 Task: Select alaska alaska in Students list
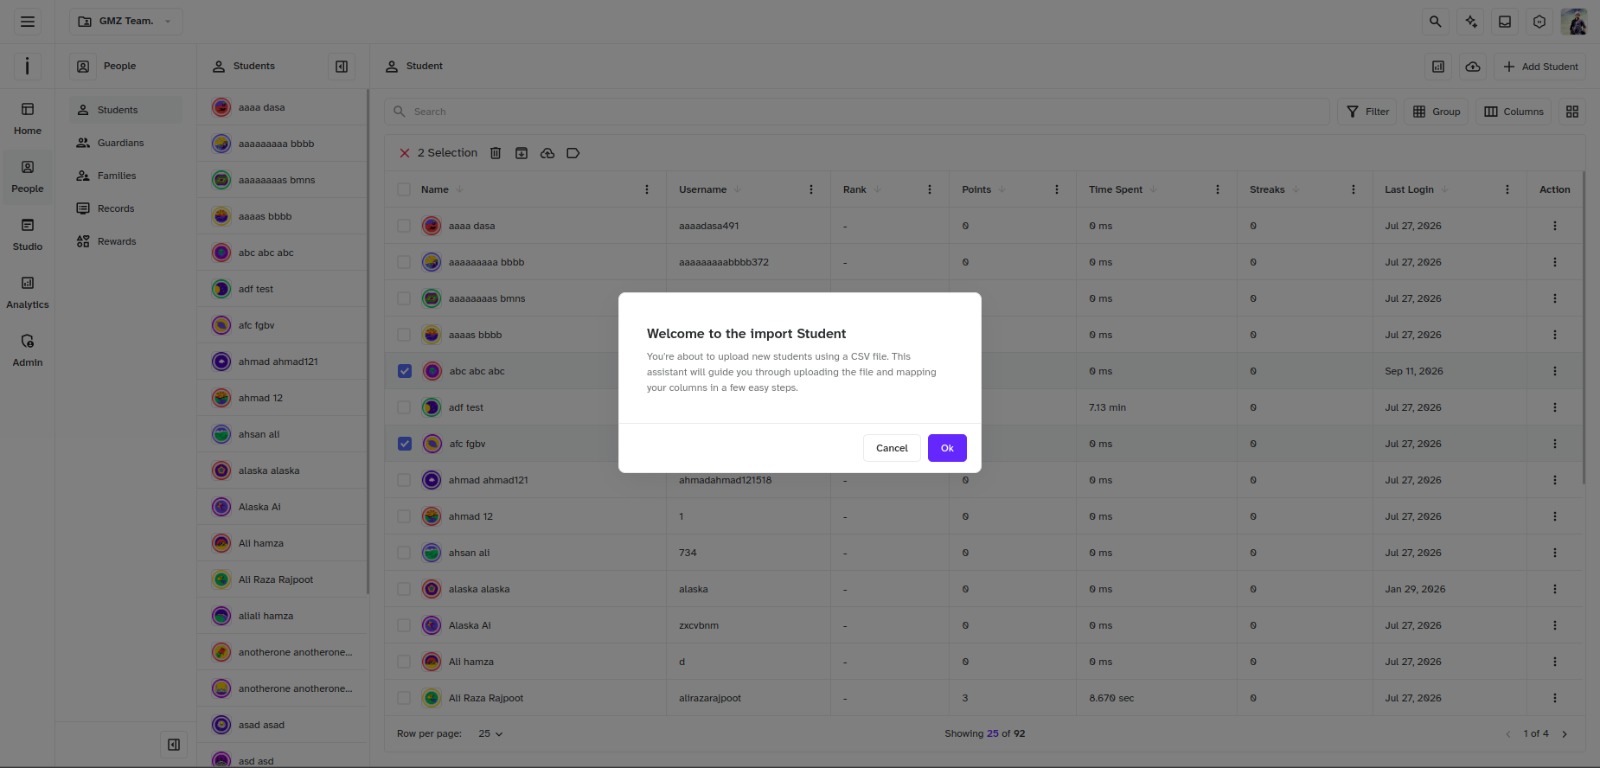(x=283, y=471)
